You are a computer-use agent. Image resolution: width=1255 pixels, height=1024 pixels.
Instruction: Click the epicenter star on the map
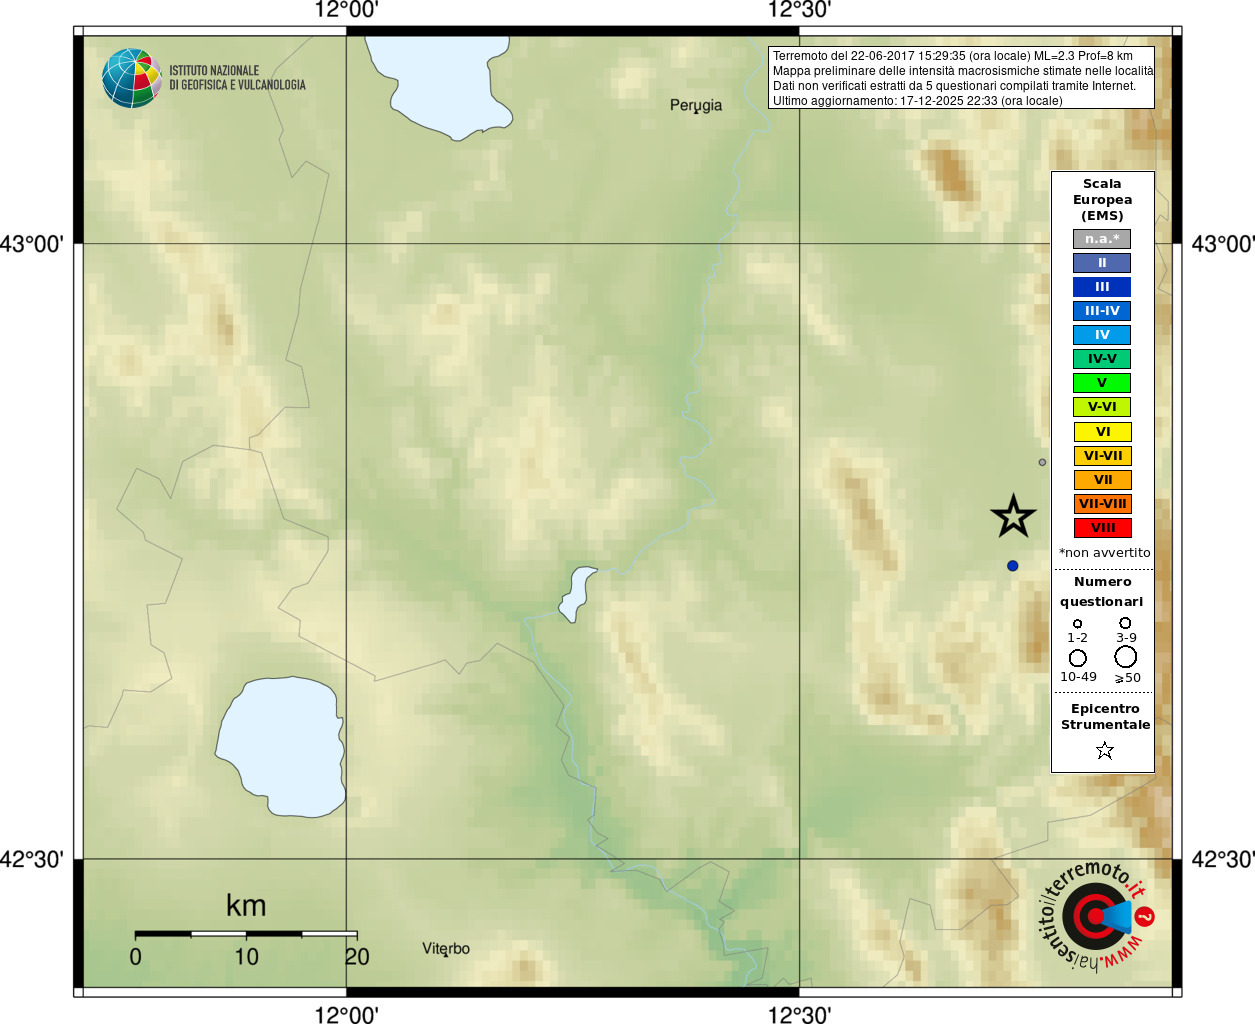[1013, 517]
